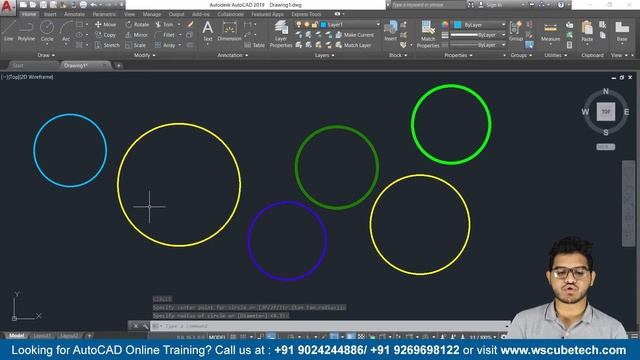Expand the Block panel
Viewport: 640px width, 360px height.
point(398,55)
